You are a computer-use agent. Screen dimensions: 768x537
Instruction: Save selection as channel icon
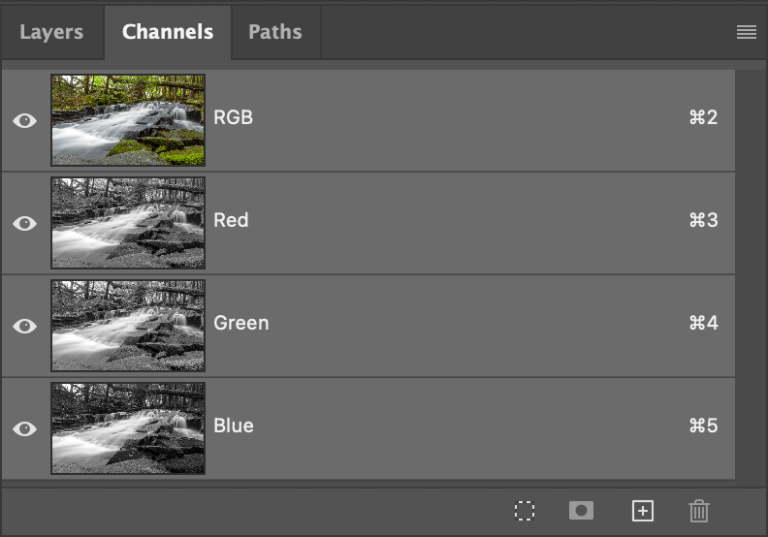point(581,511)
